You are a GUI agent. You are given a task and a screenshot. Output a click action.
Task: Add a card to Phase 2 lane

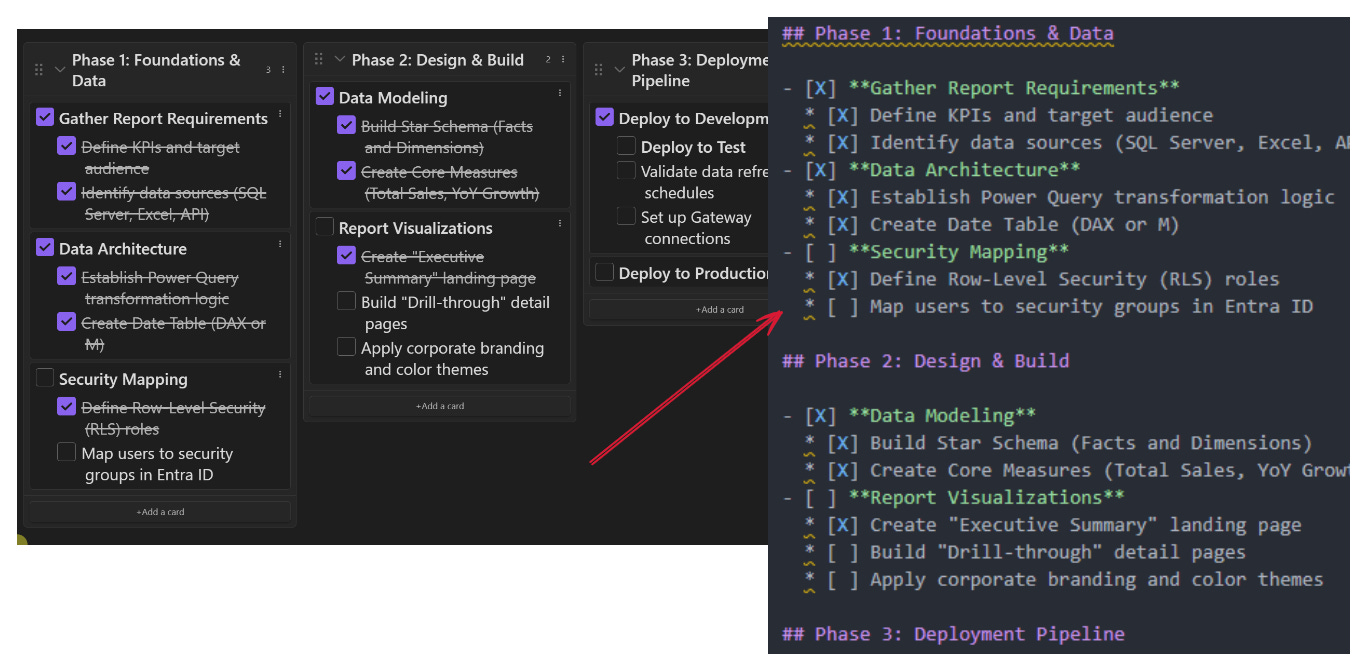pos(440,406)
